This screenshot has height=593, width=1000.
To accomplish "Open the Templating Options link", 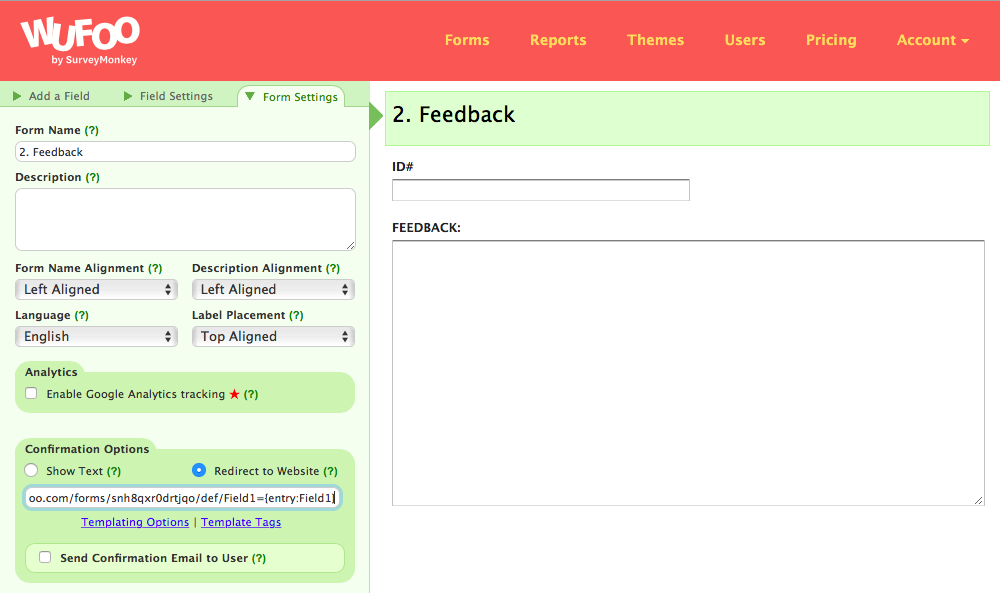I will tap(135, 522).
